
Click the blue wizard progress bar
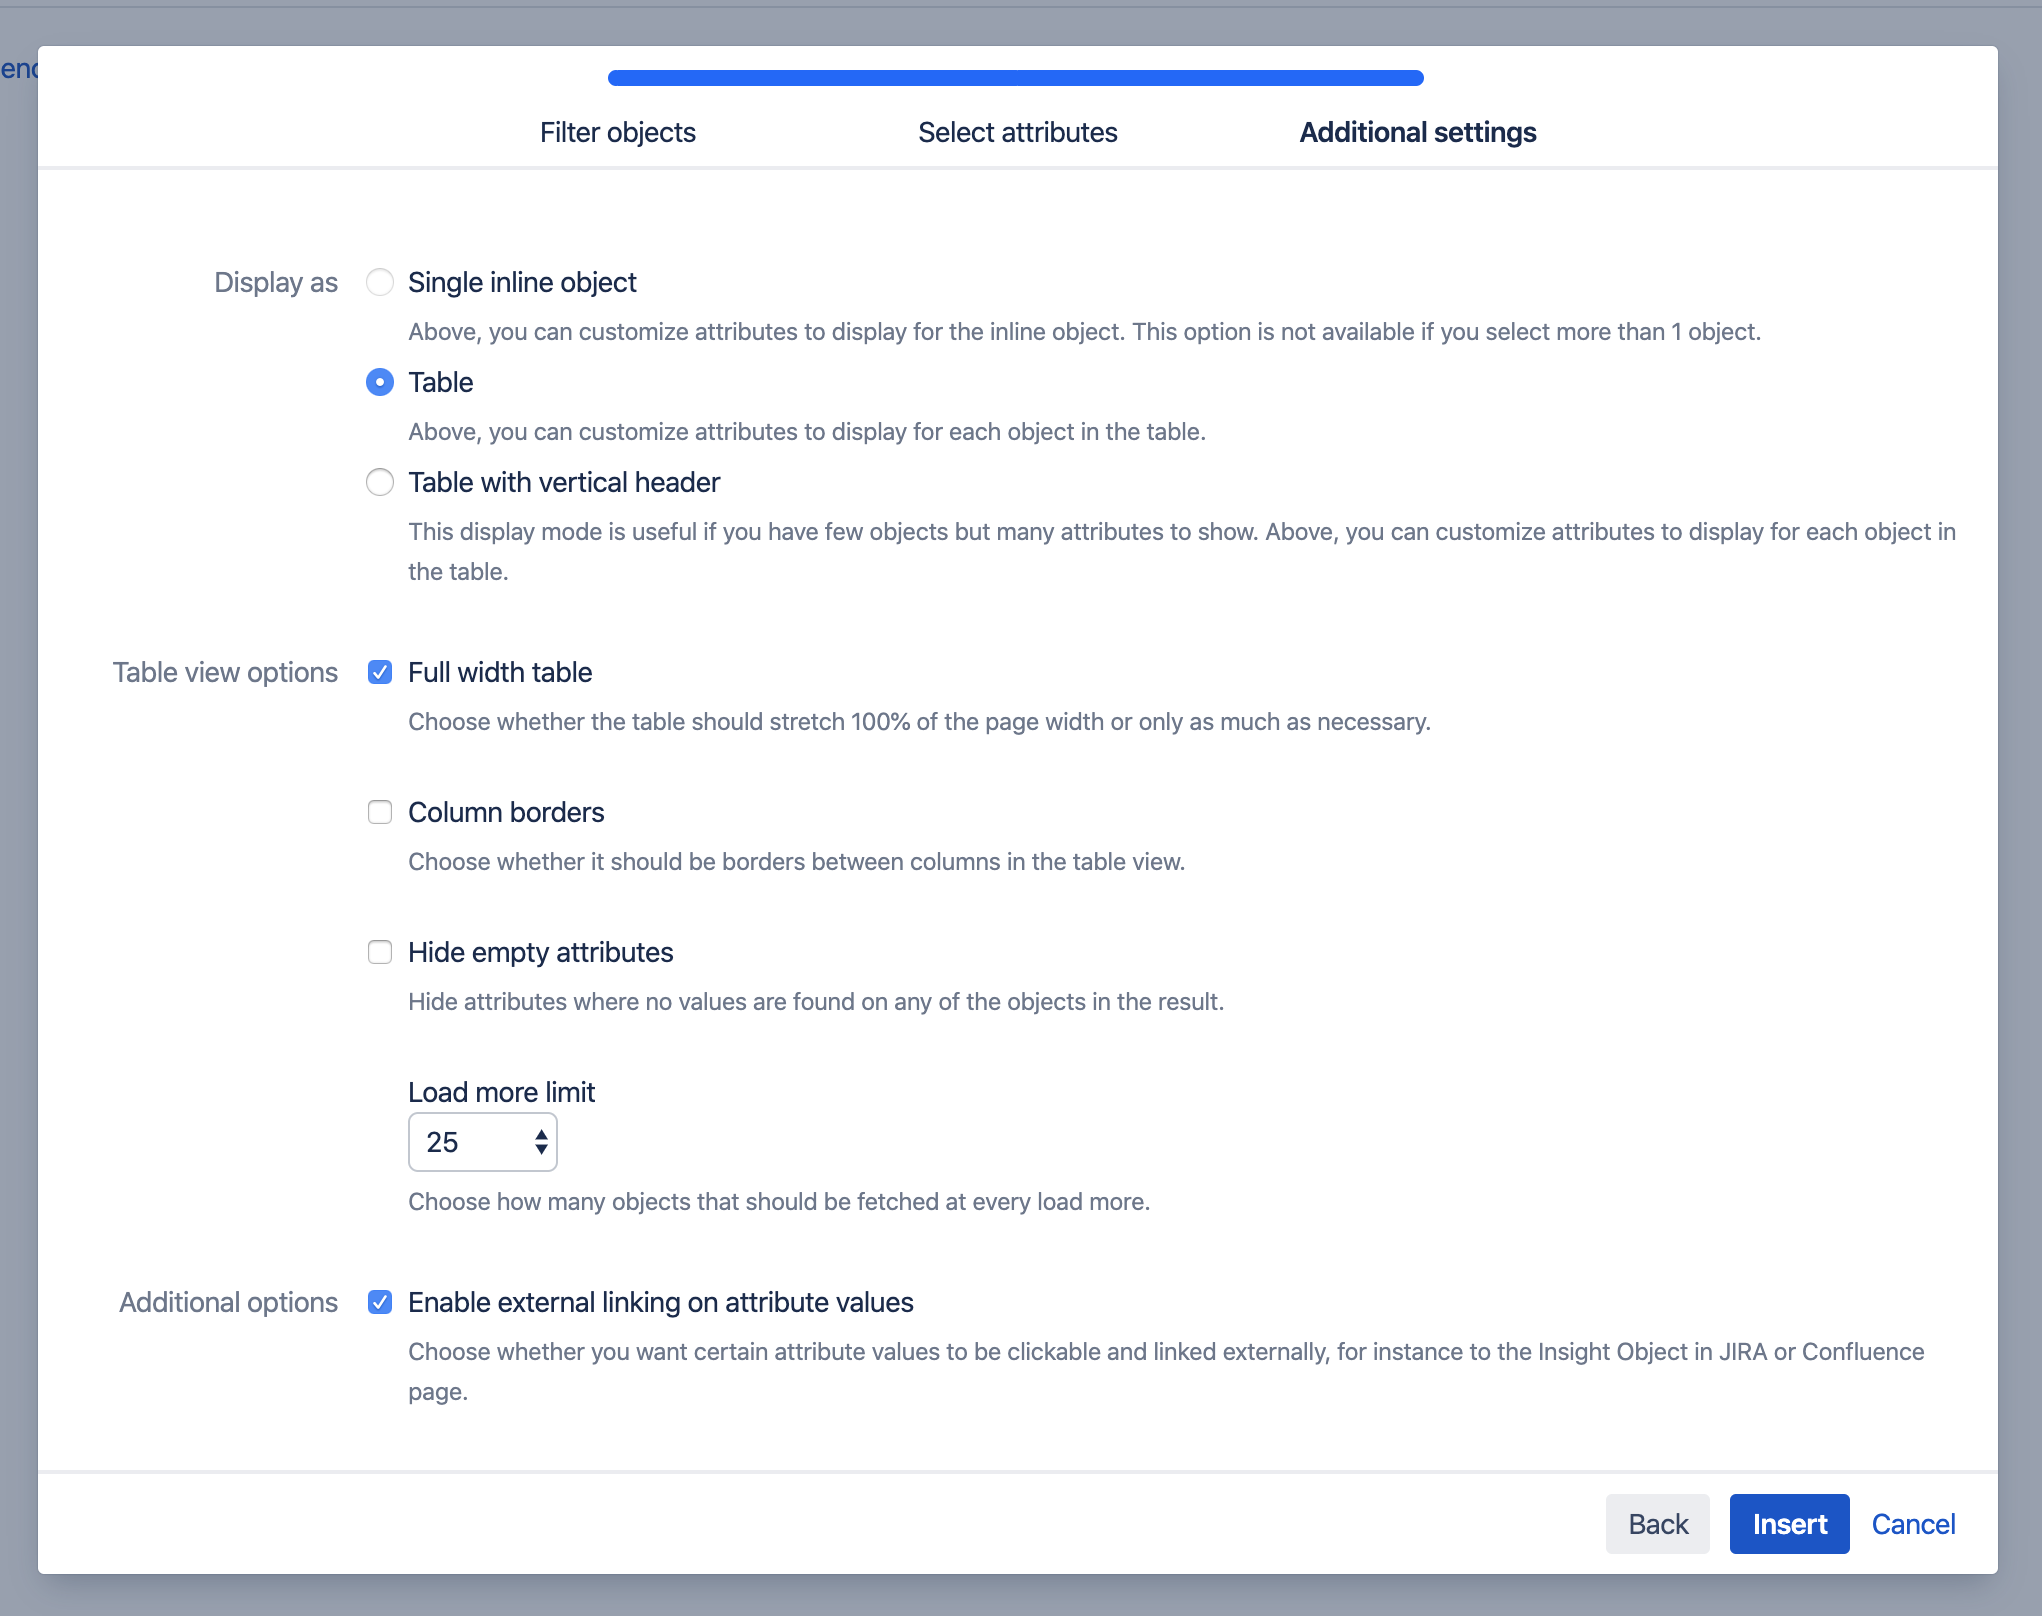(1015, 78)
